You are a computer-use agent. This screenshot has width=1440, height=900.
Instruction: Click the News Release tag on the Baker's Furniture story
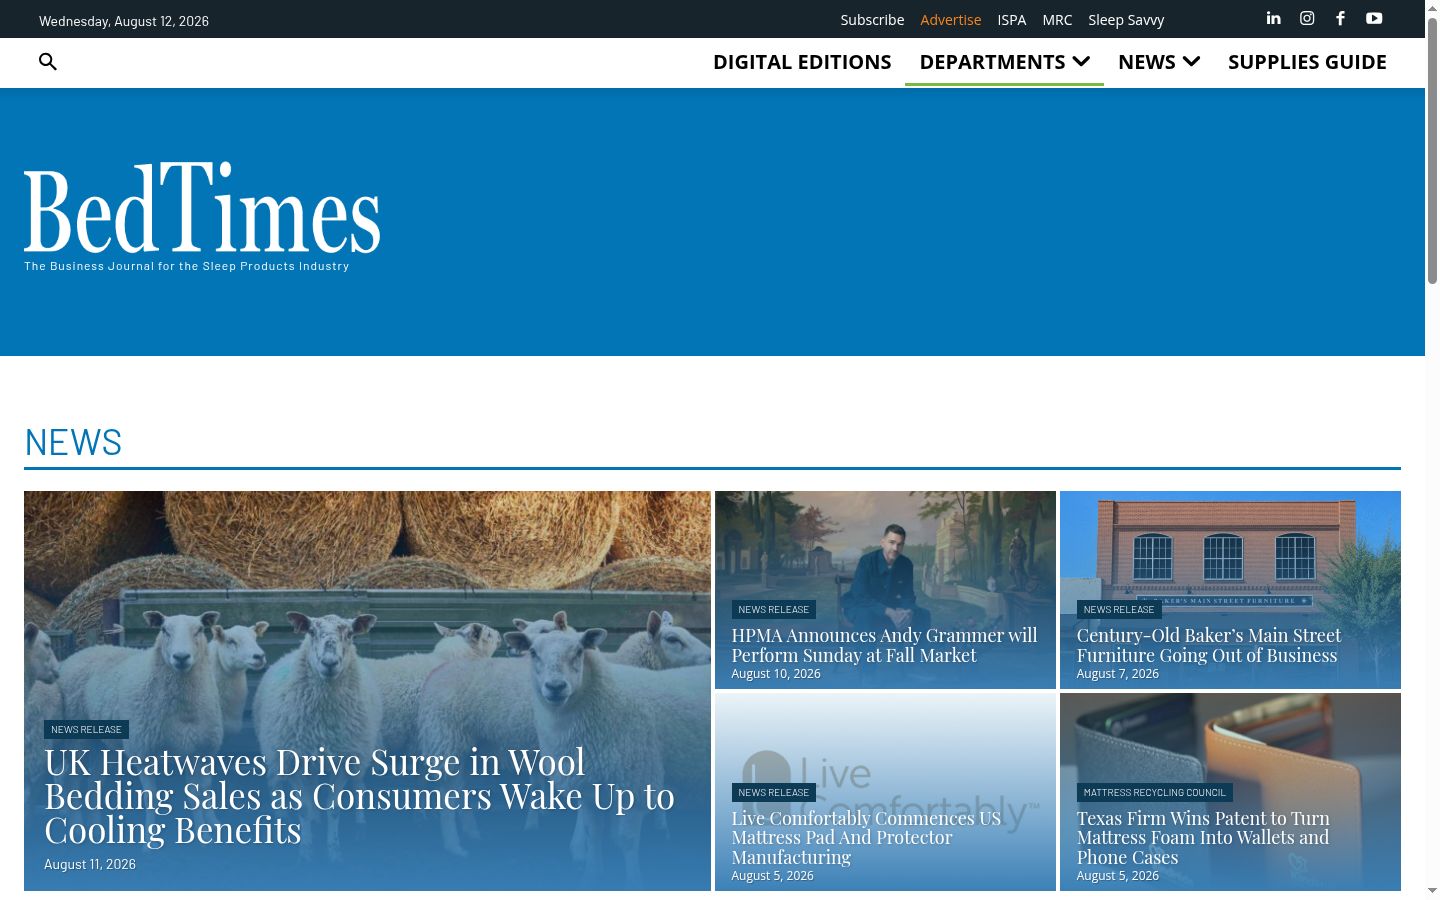click(1119, 610)
